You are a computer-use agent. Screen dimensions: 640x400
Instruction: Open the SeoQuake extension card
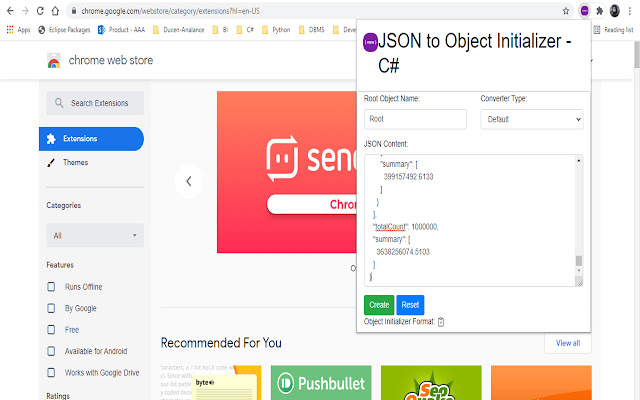(x=431, y=382)
